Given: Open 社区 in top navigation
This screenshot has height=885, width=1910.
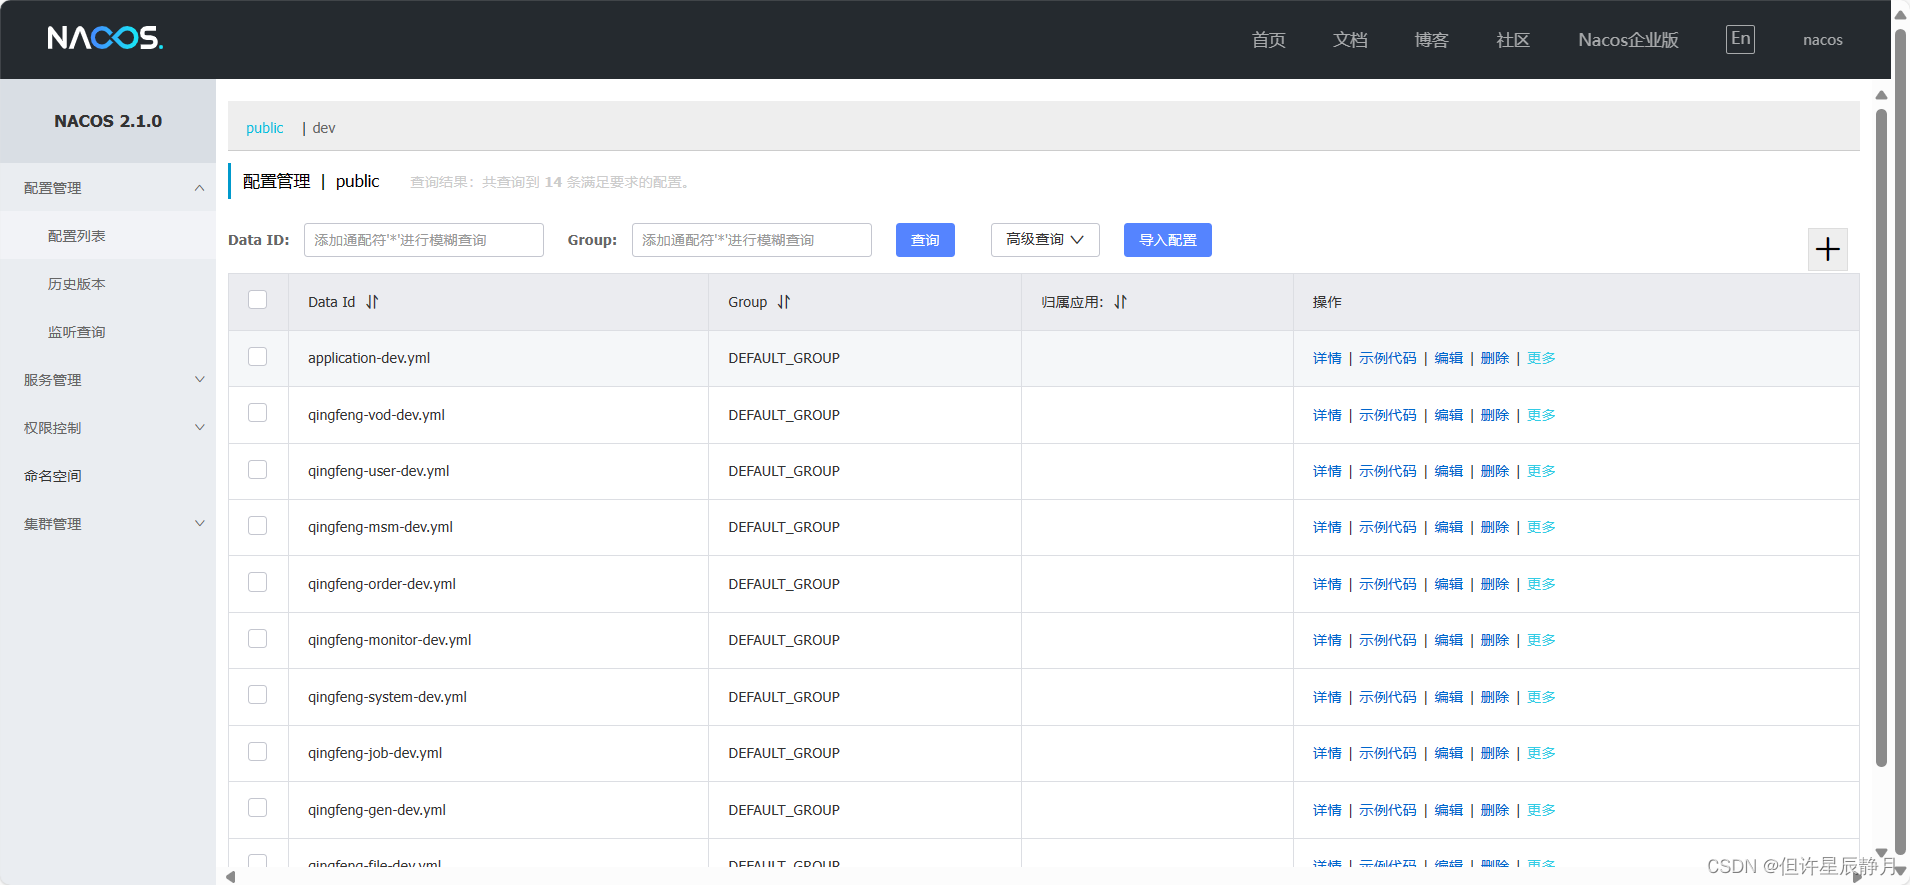Looking at the screenshot, I should [1513, 40].
